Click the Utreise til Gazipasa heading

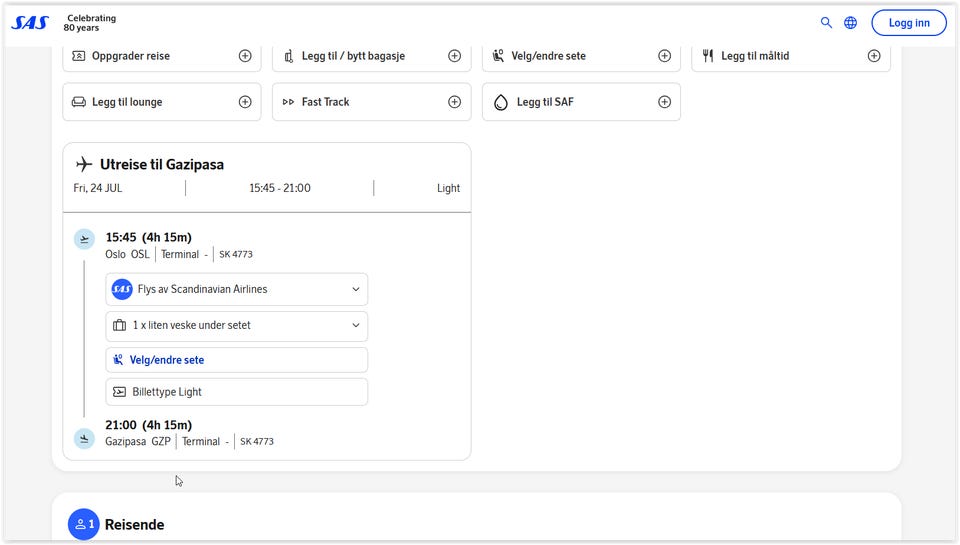[162, 164]
